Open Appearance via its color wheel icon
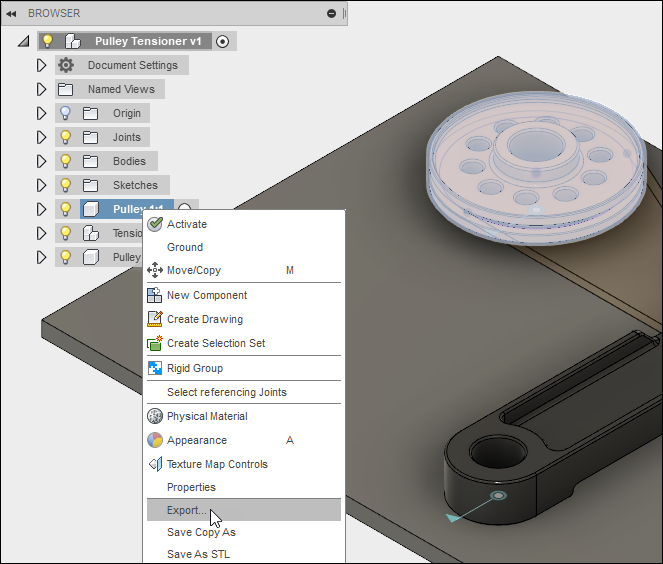 pos(155,440)
